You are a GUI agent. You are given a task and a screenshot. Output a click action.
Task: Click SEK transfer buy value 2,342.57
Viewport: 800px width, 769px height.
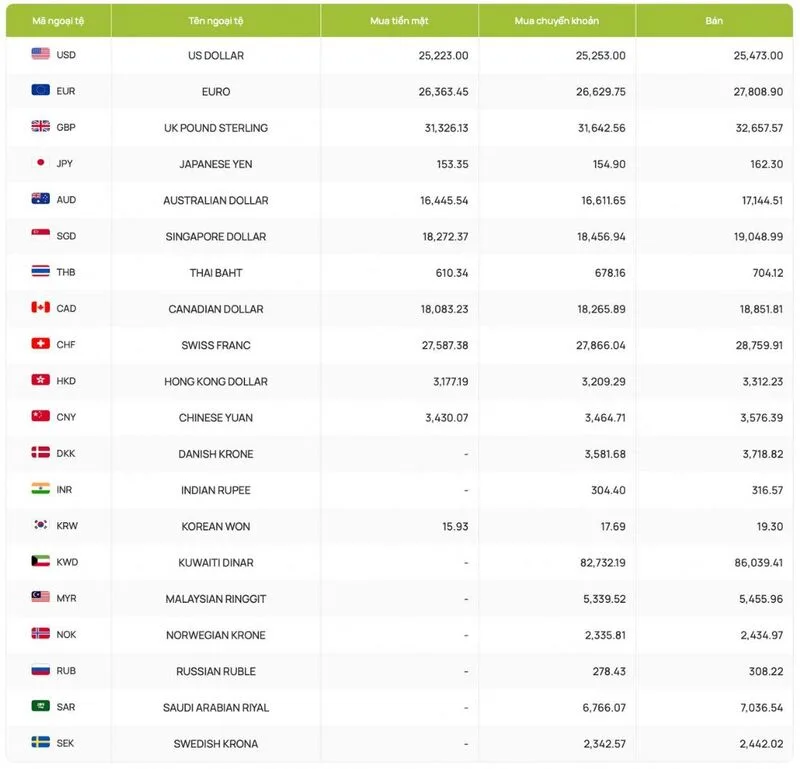coord(605,744)
